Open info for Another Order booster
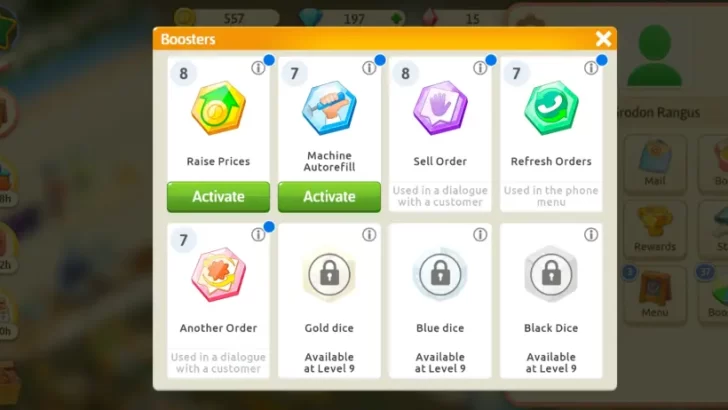This screenshot has height=410, width=728. click(258, 235)
